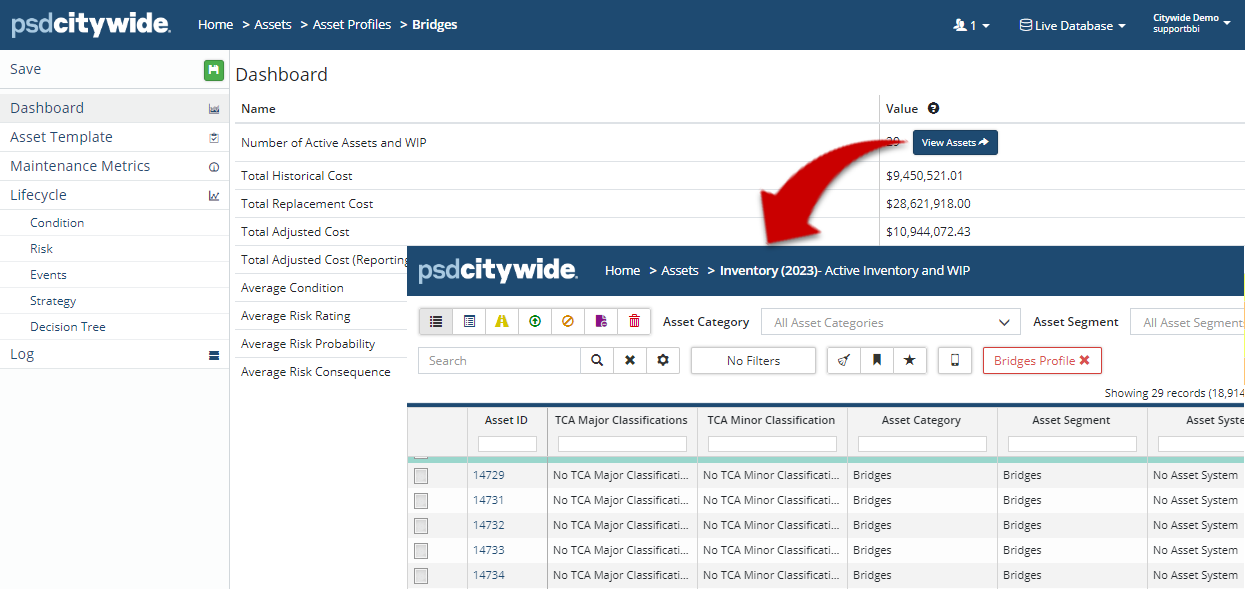
Task: Click the inventory Search input field
Action: [500, 361]
